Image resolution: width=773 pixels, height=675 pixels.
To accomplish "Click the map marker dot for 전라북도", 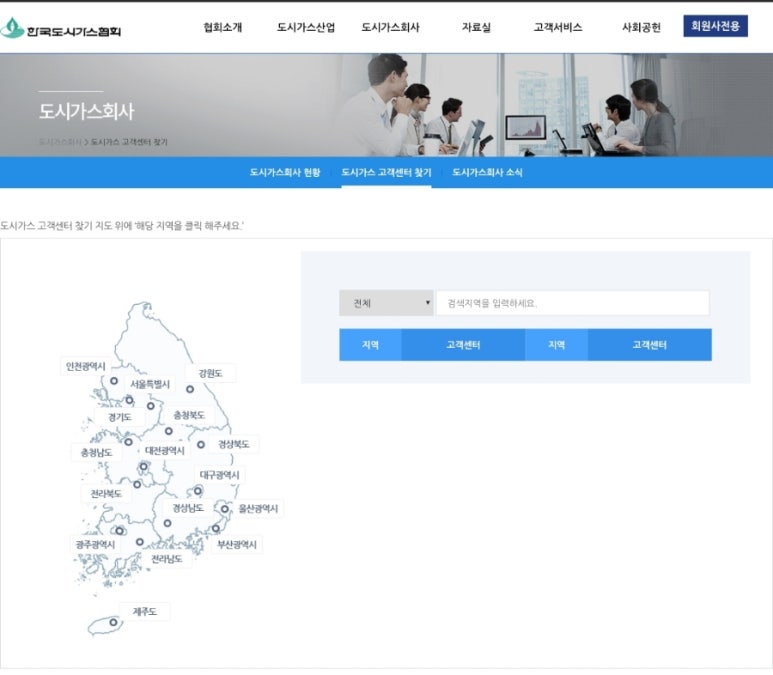I will [137, 485].
